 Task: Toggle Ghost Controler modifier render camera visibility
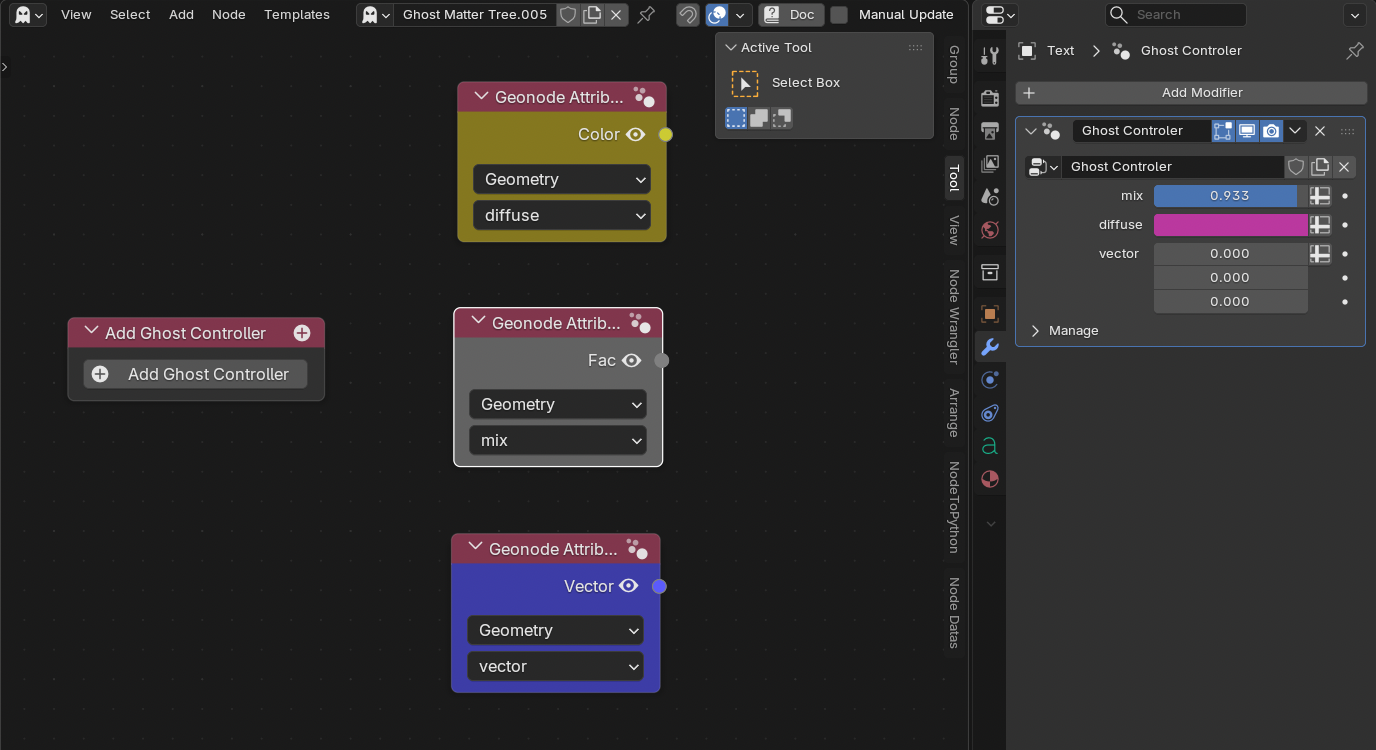pos(1271,131)
